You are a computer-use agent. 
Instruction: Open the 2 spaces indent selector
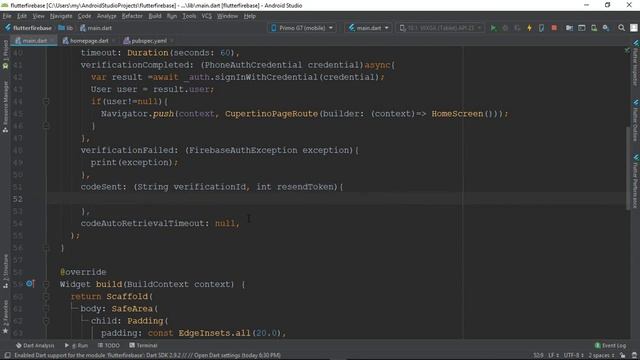coord(601,356)
